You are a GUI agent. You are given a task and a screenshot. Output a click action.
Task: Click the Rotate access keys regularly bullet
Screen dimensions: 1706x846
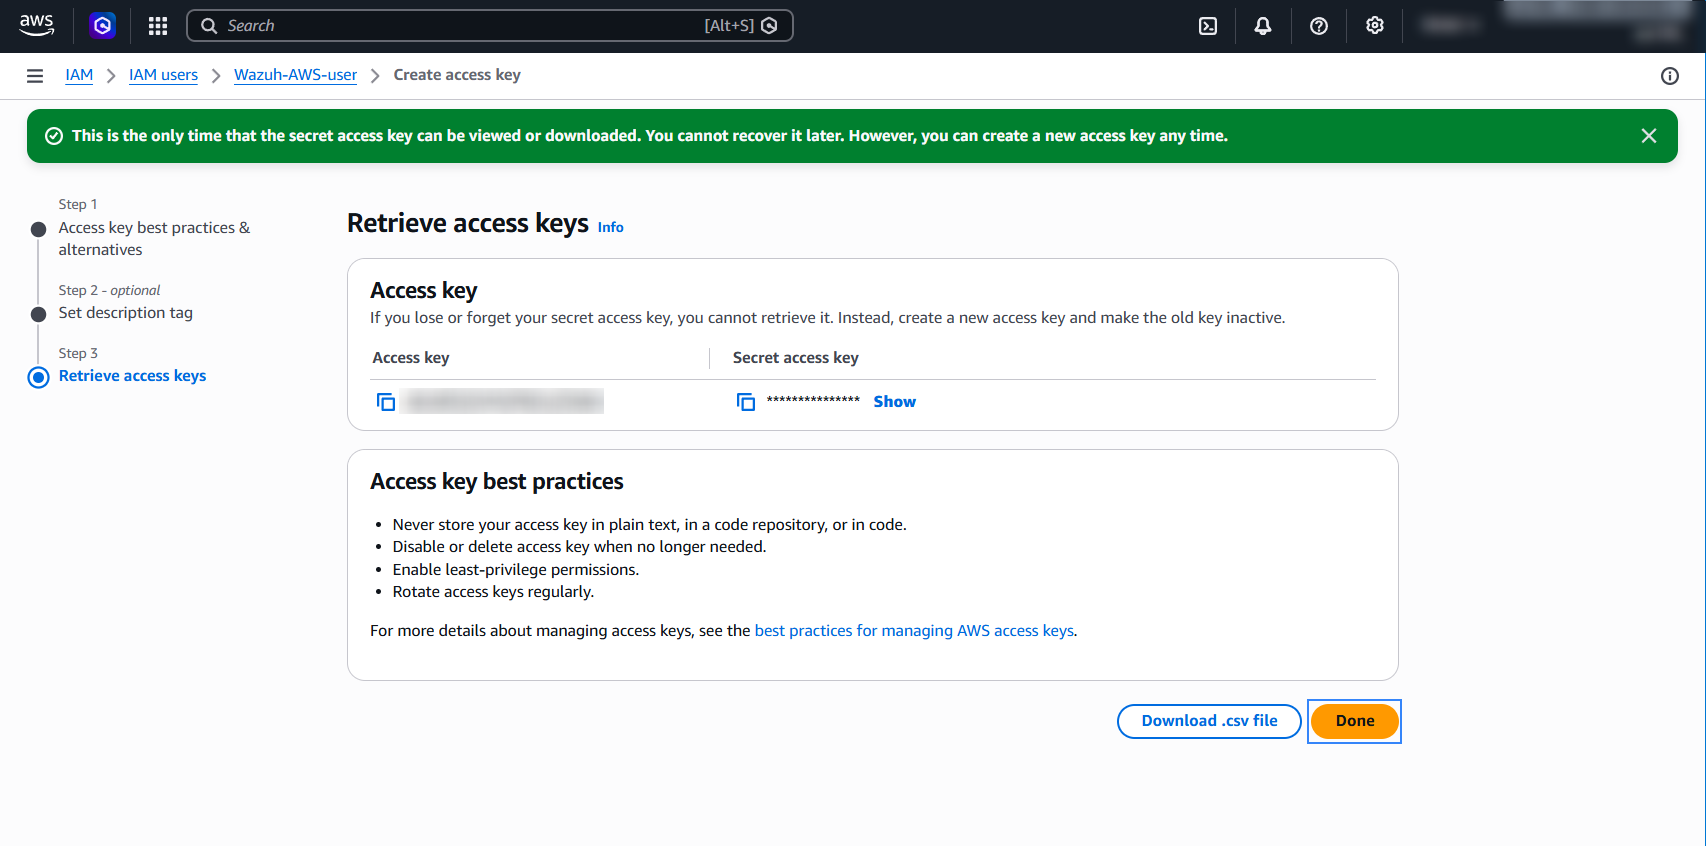coord(493,592)
